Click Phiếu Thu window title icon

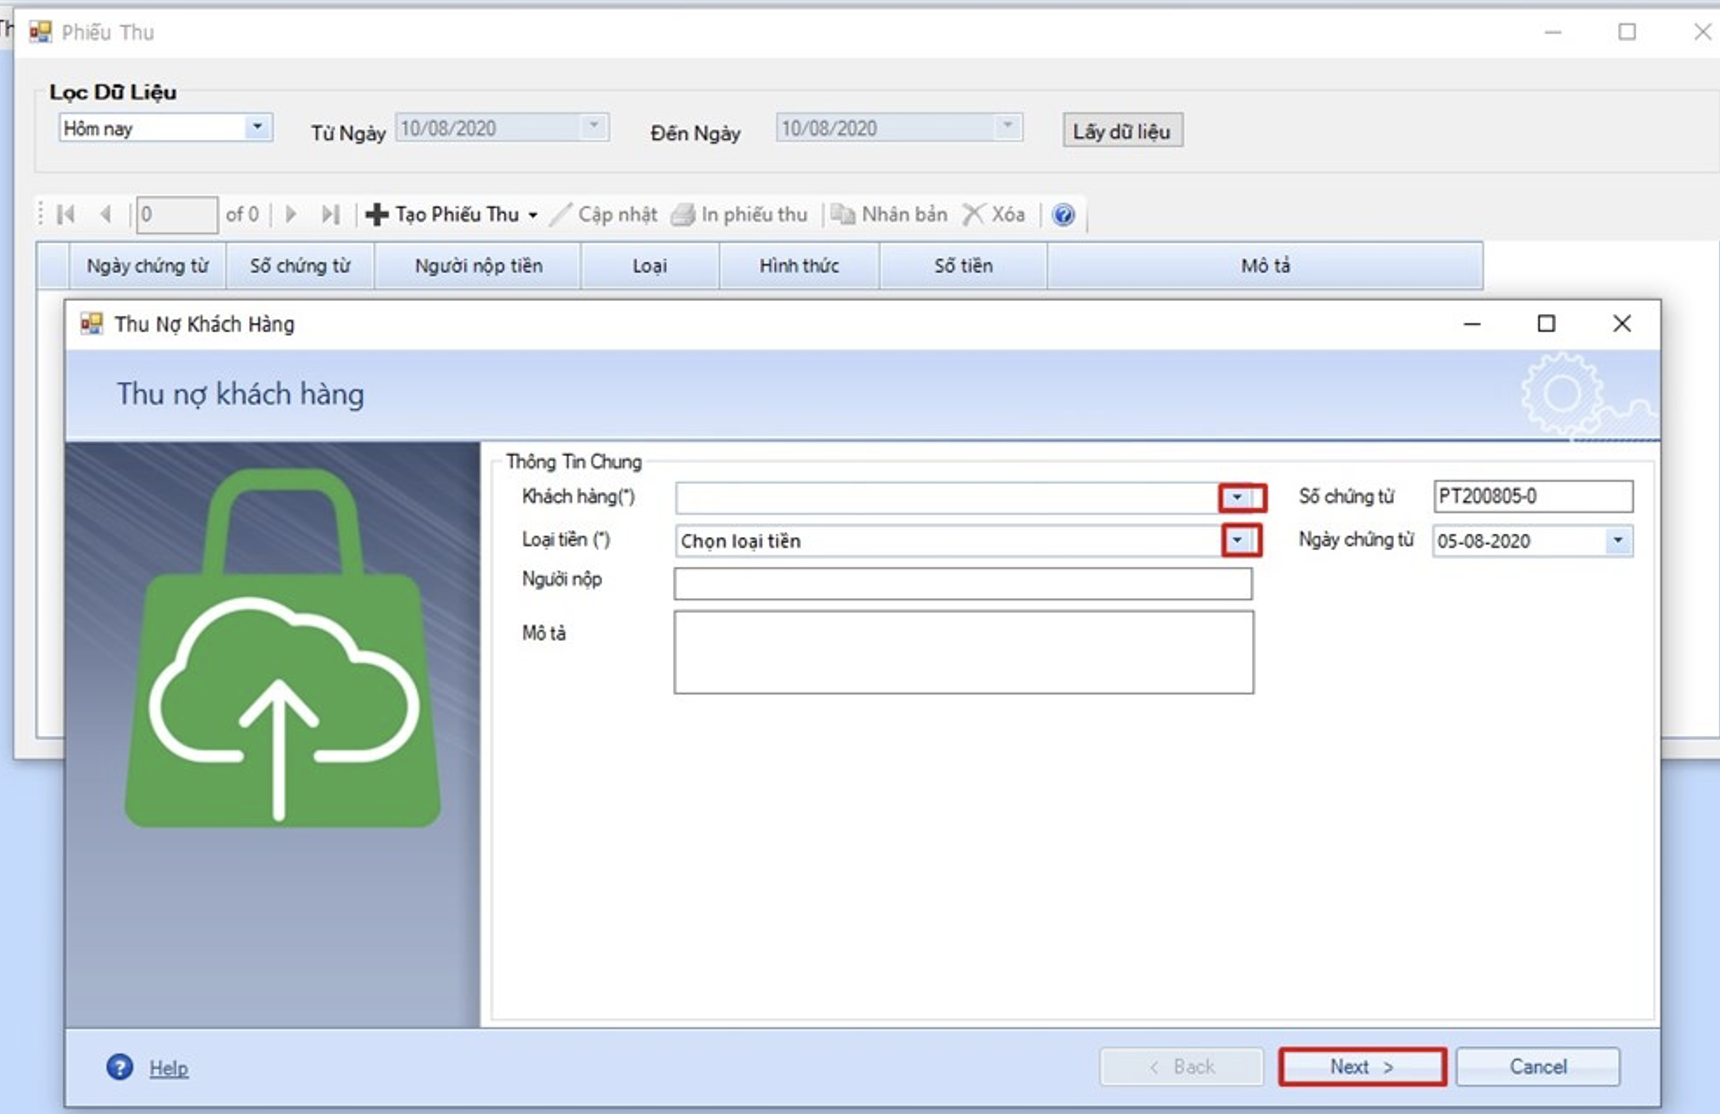(x=40, y=32)
